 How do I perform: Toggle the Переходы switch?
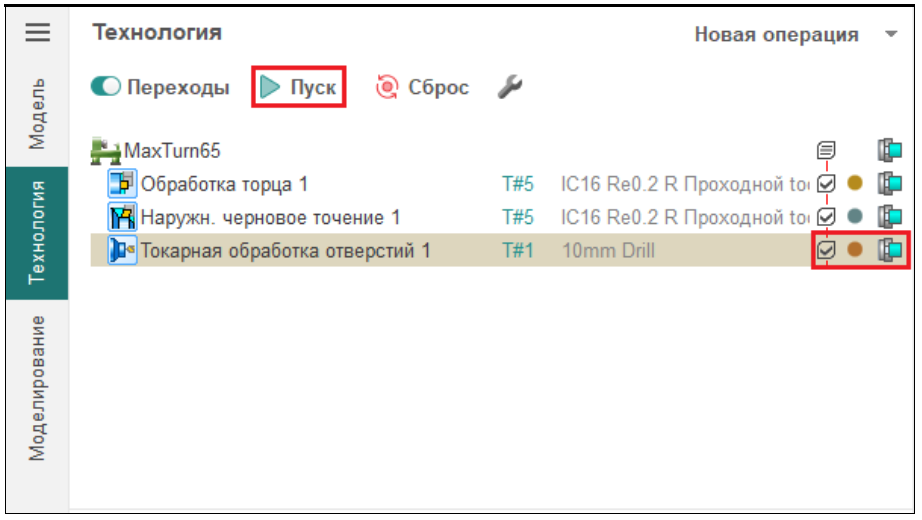tap(105, 88)
